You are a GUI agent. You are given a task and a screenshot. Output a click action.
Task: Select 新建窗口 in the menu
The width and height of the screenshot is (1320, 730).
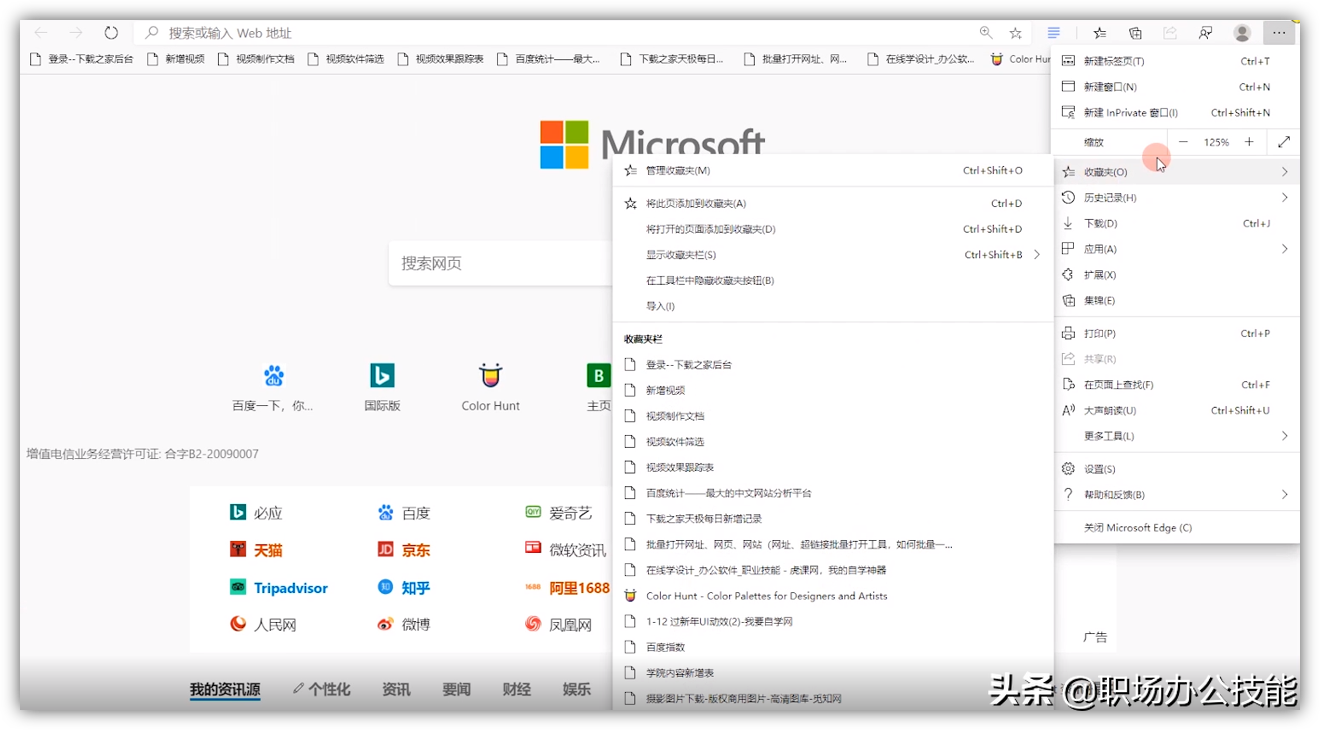click(1176, 87)
